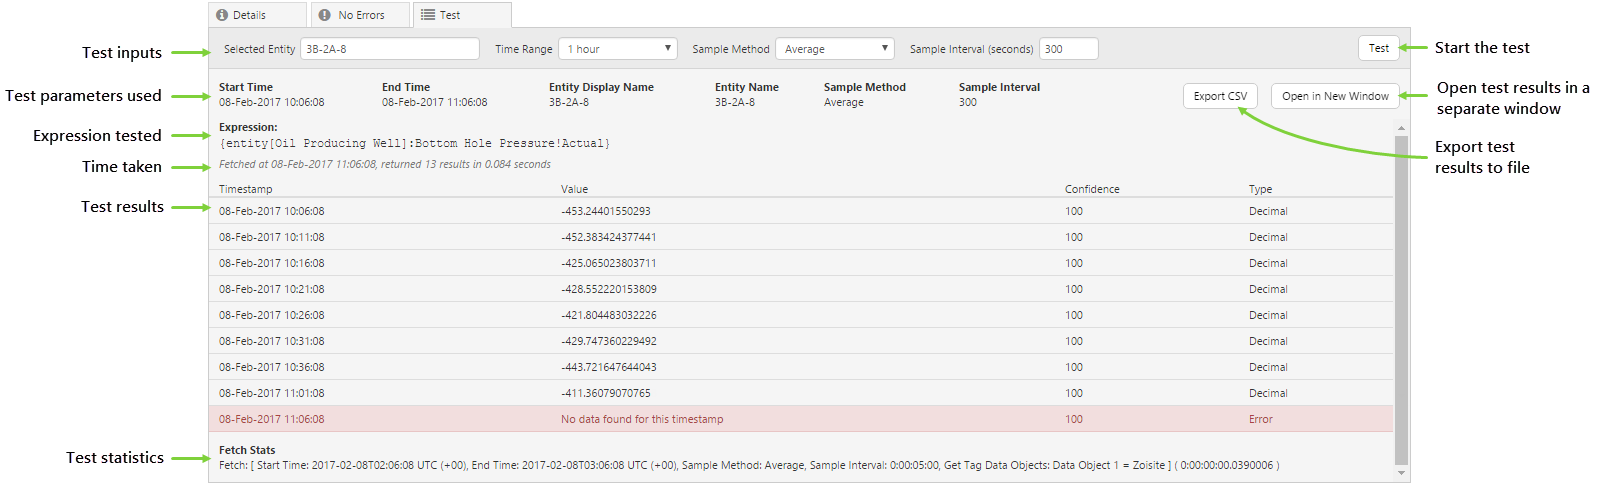Click the scrollbar up arrow in results panel
Image resolution: width=1603 pixels, height=485 pixels.
point(1401,128)
